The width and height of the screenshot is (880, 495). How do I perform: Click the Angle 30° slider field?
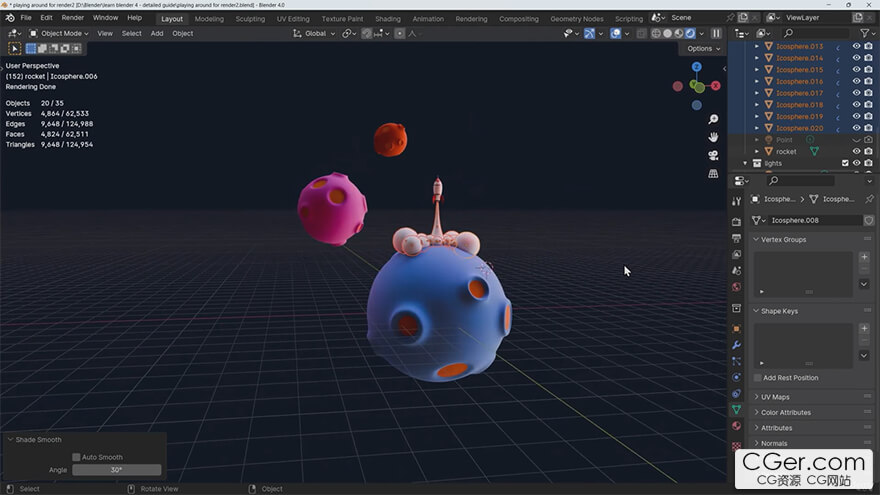click(116, 470)
